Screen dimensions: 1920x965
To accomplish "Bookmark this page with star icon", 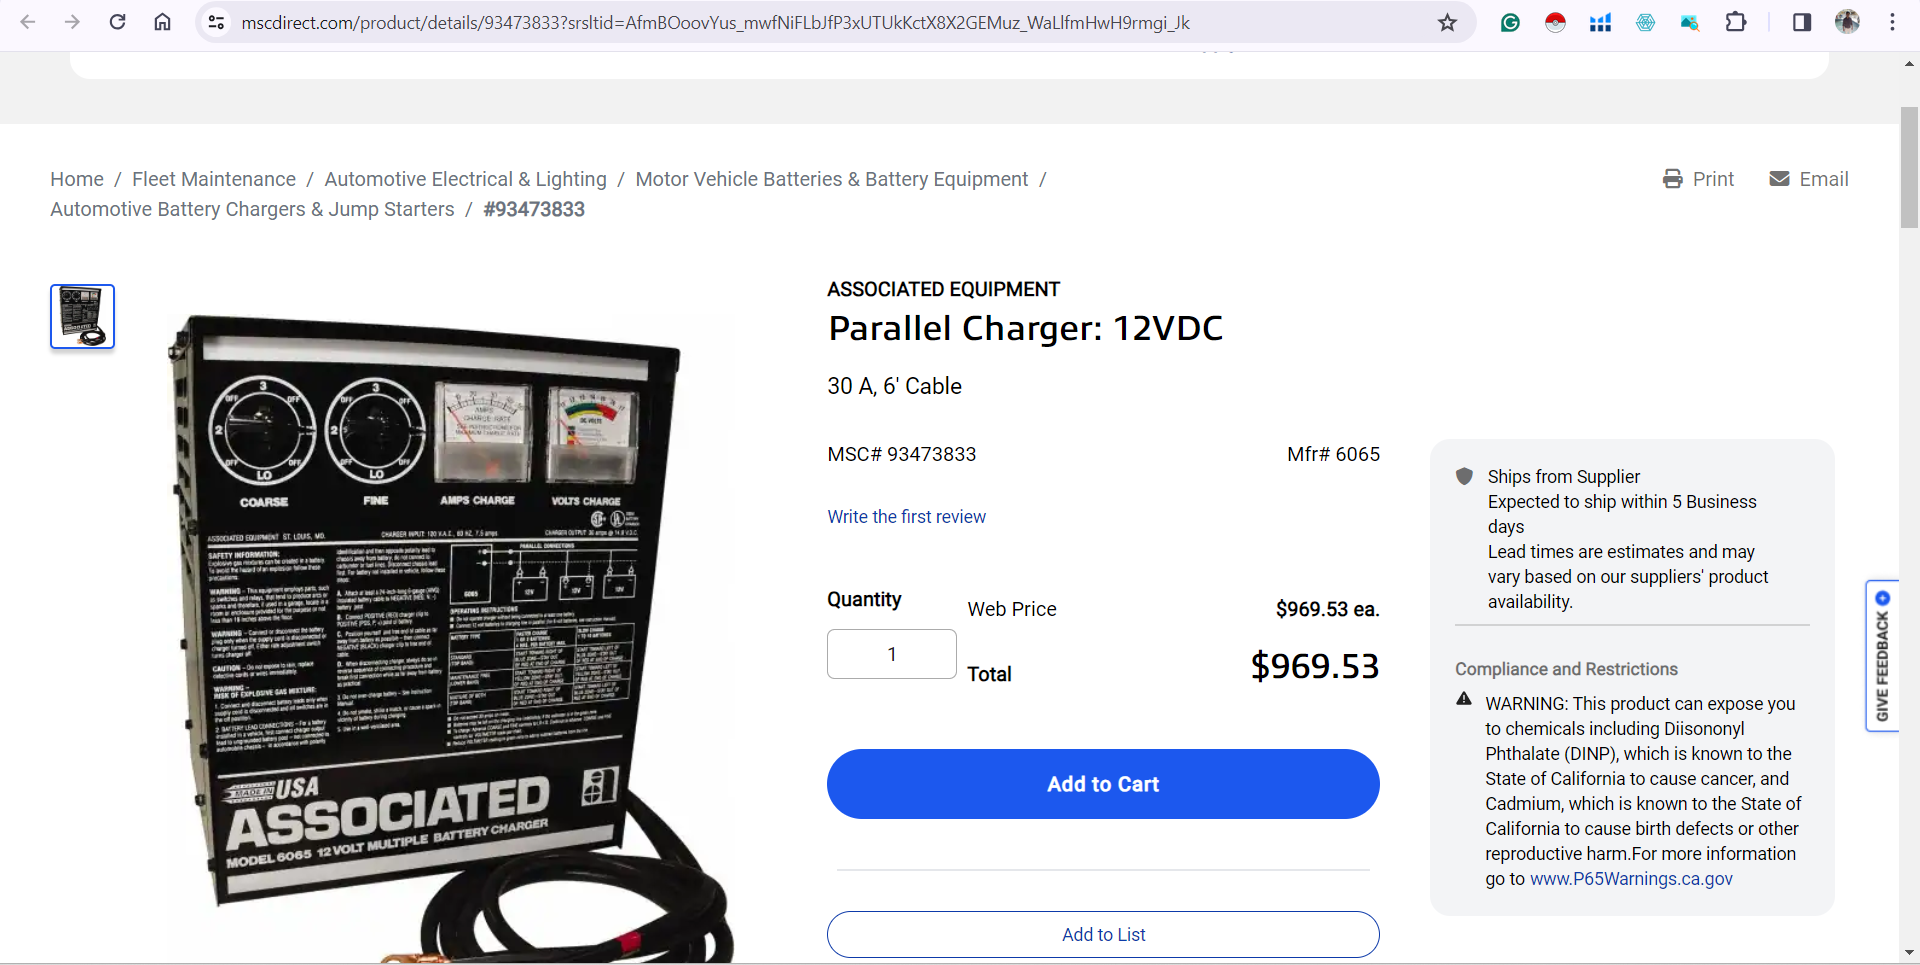I will [x=1447, y=22].
